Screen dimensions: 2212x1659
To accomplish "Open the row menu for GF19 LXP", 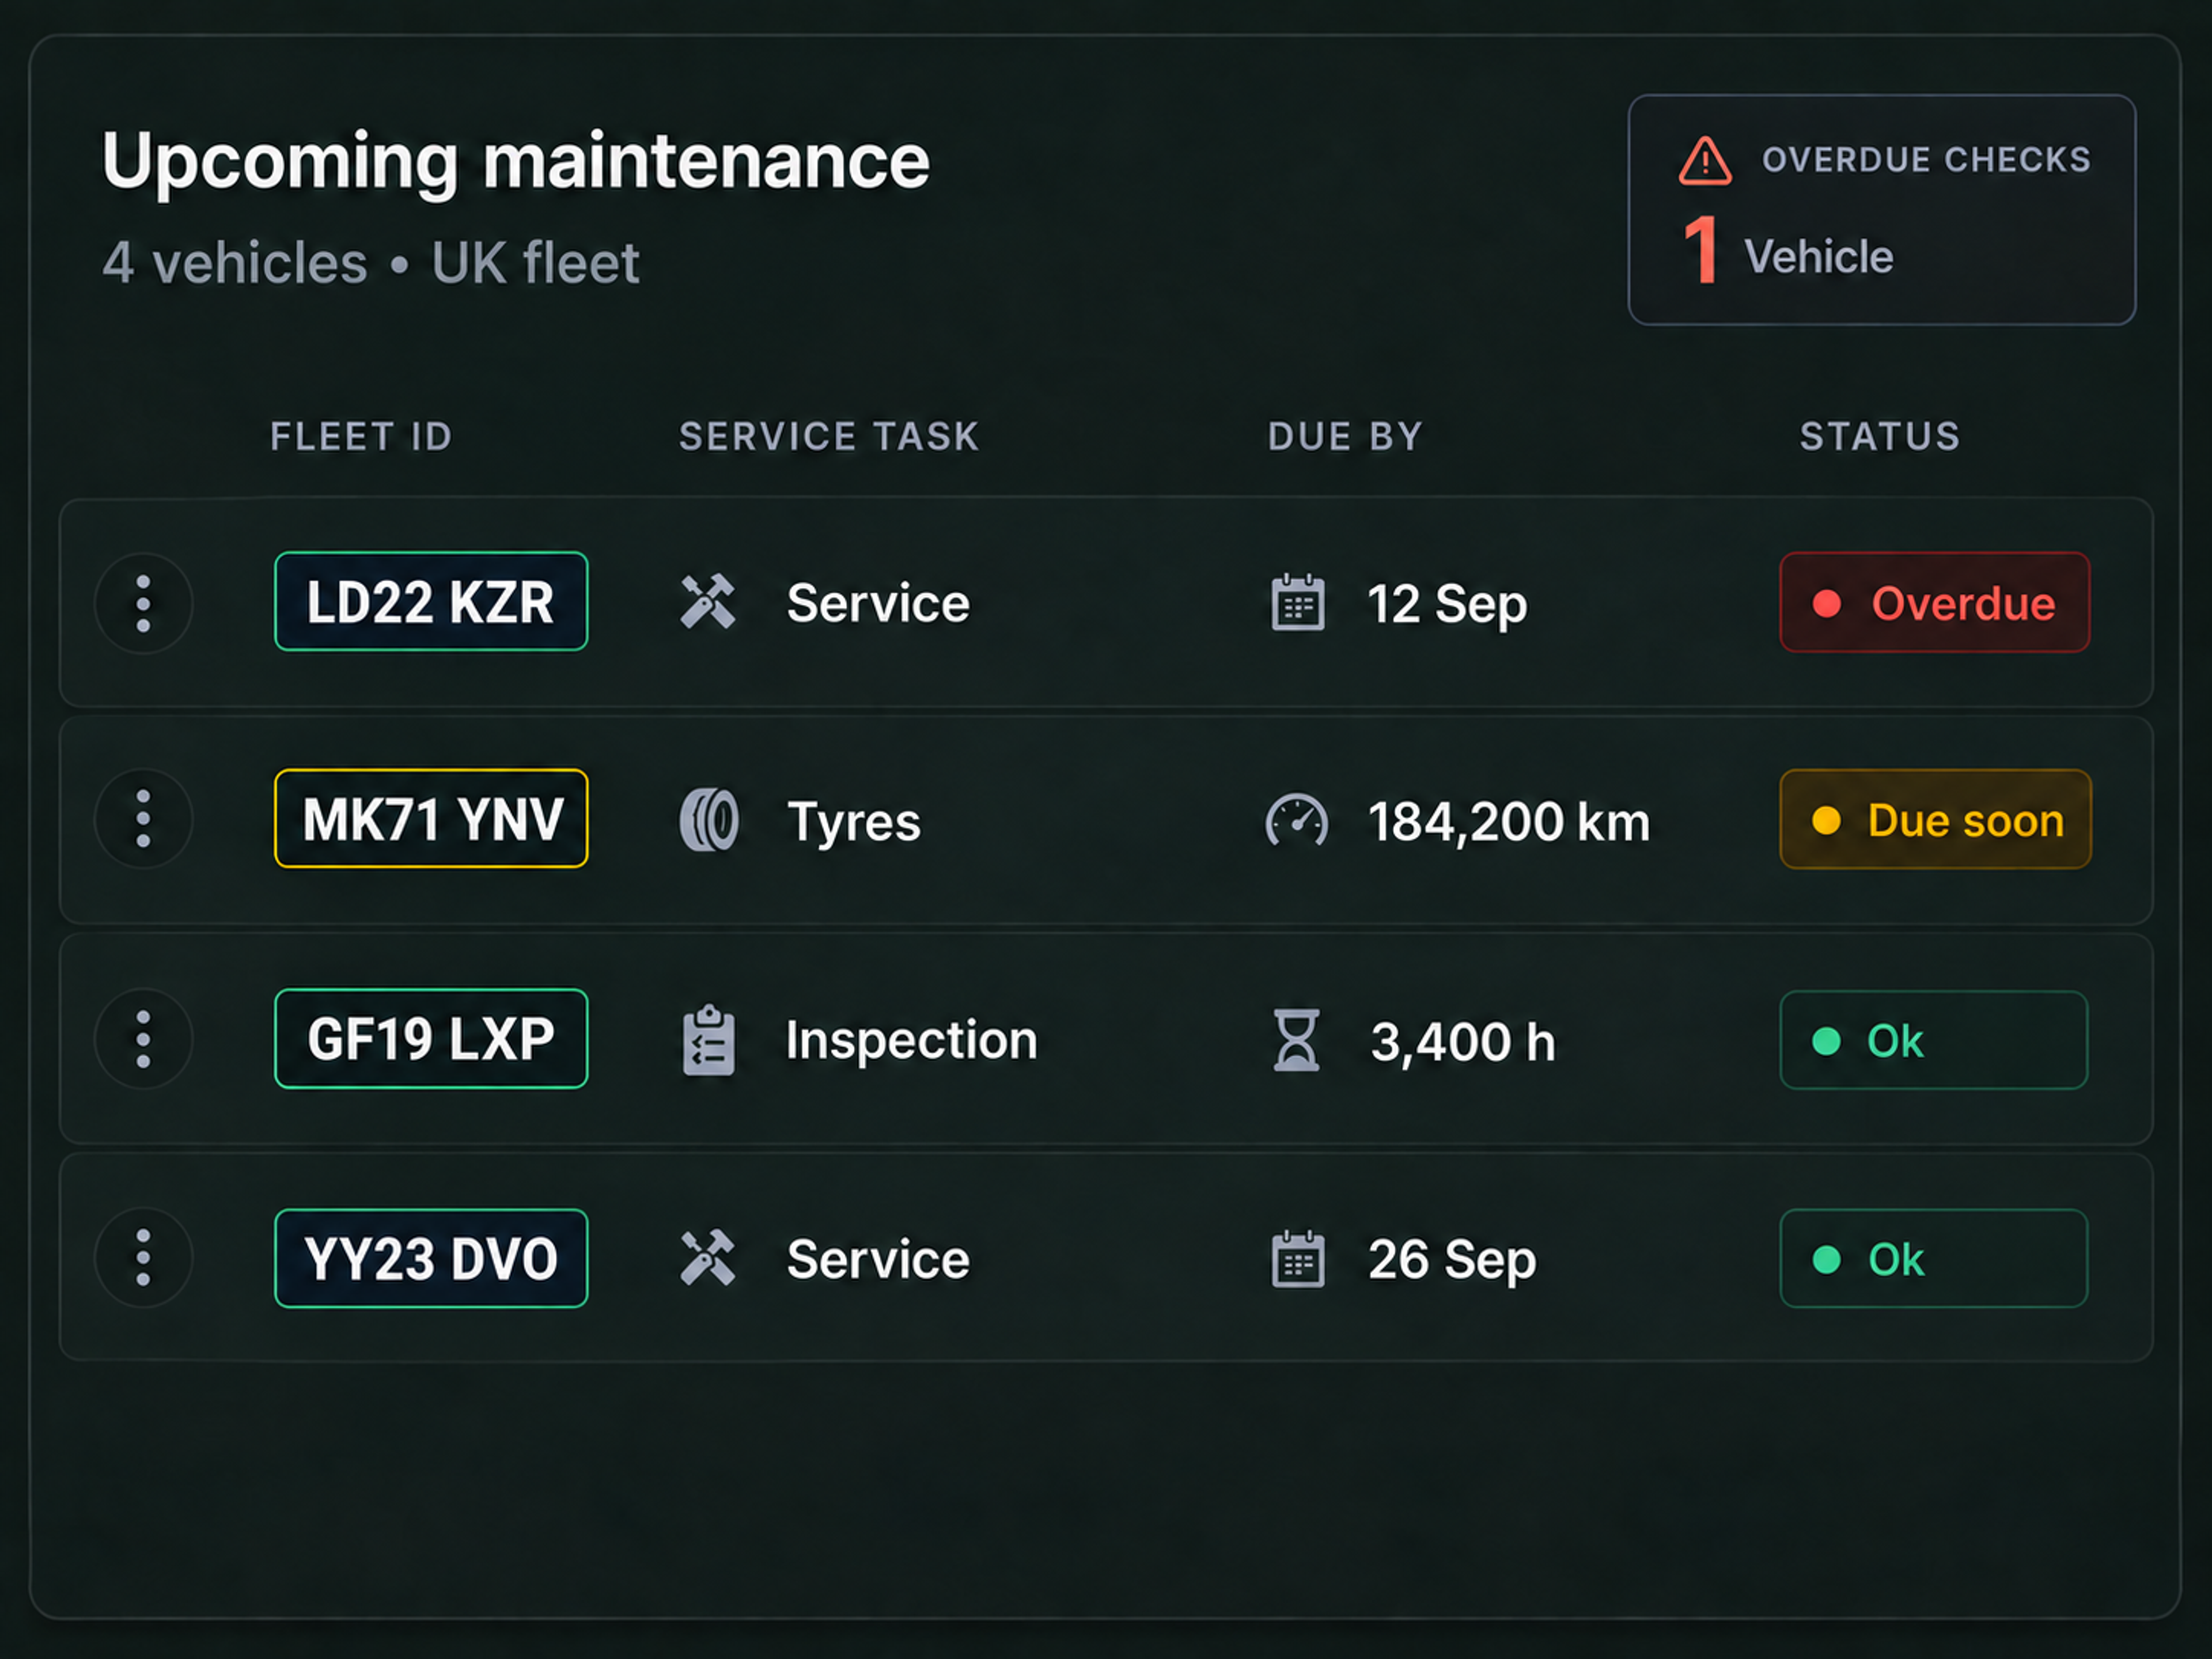I will click(x=143, y=1039).
